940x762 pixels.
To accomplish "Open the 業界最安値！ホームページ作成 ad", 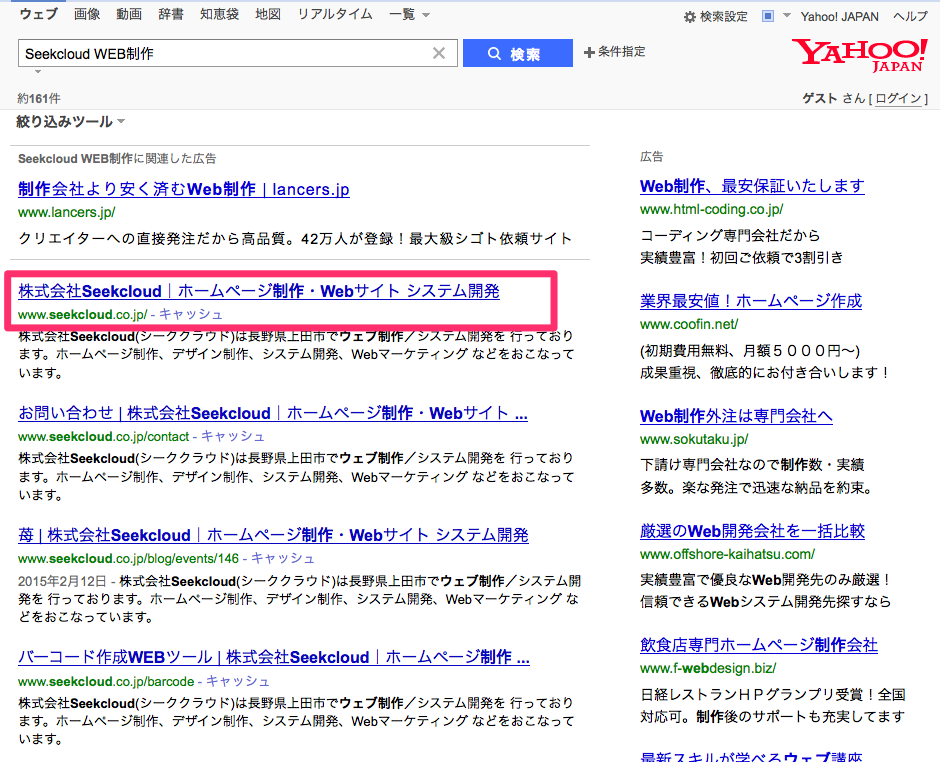I will pyautogui.click(x=751, y=301).
